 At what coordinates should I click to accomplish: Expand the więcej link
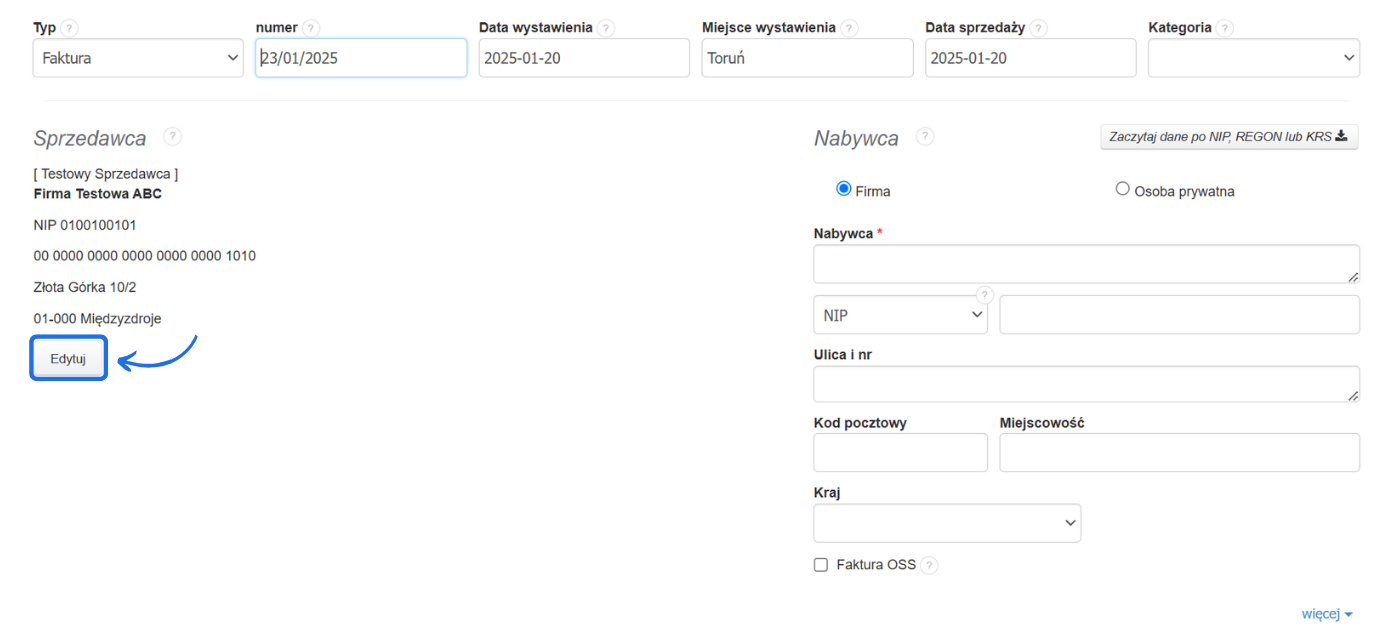pos(1326,614)
